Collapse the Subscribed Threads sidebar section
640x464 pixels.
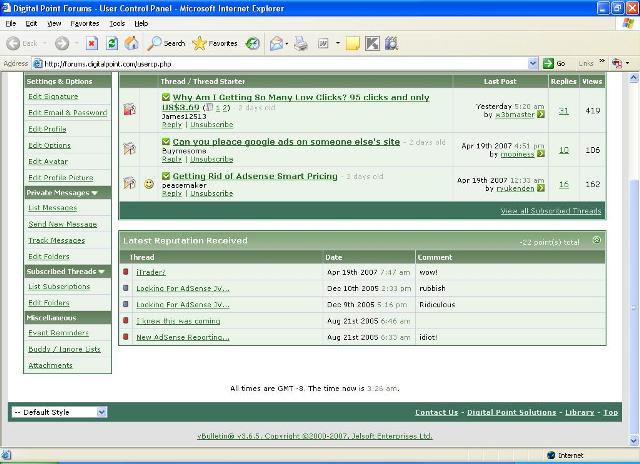(101, 271)
